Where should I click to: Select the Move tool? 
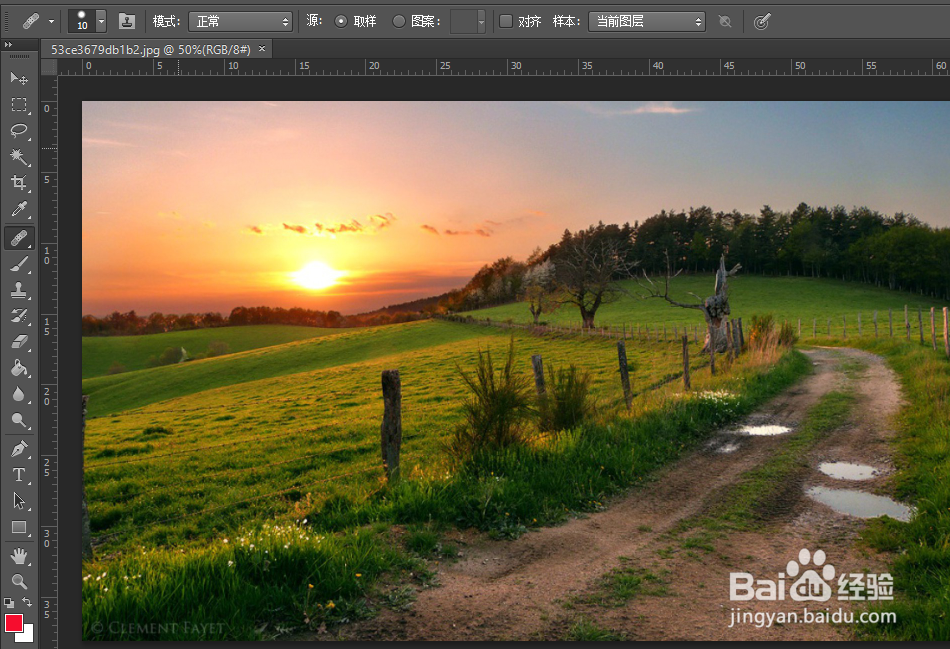pyautogui.click(x=19, y=78)
